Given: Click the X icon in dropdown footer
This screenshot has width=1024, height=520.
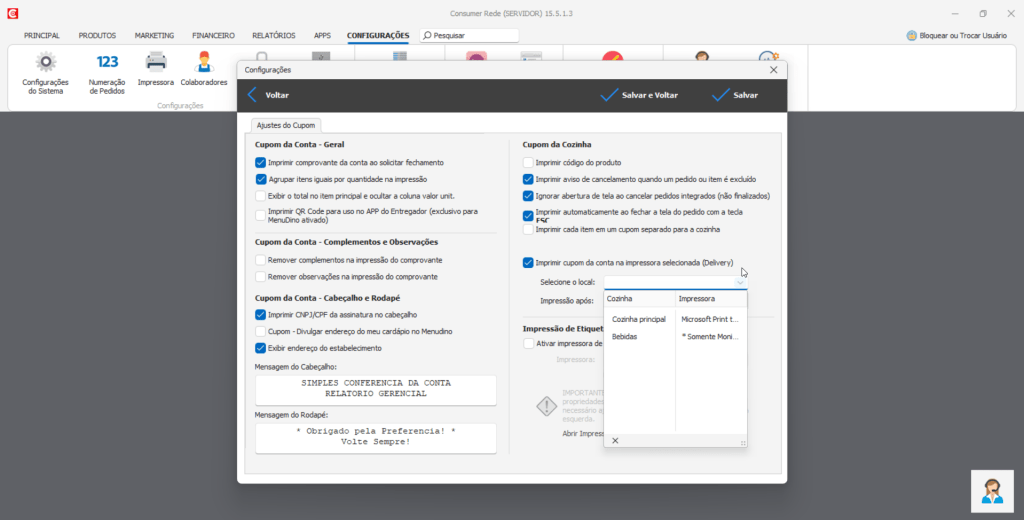Looking at the screenshot, I should (615, 441).
